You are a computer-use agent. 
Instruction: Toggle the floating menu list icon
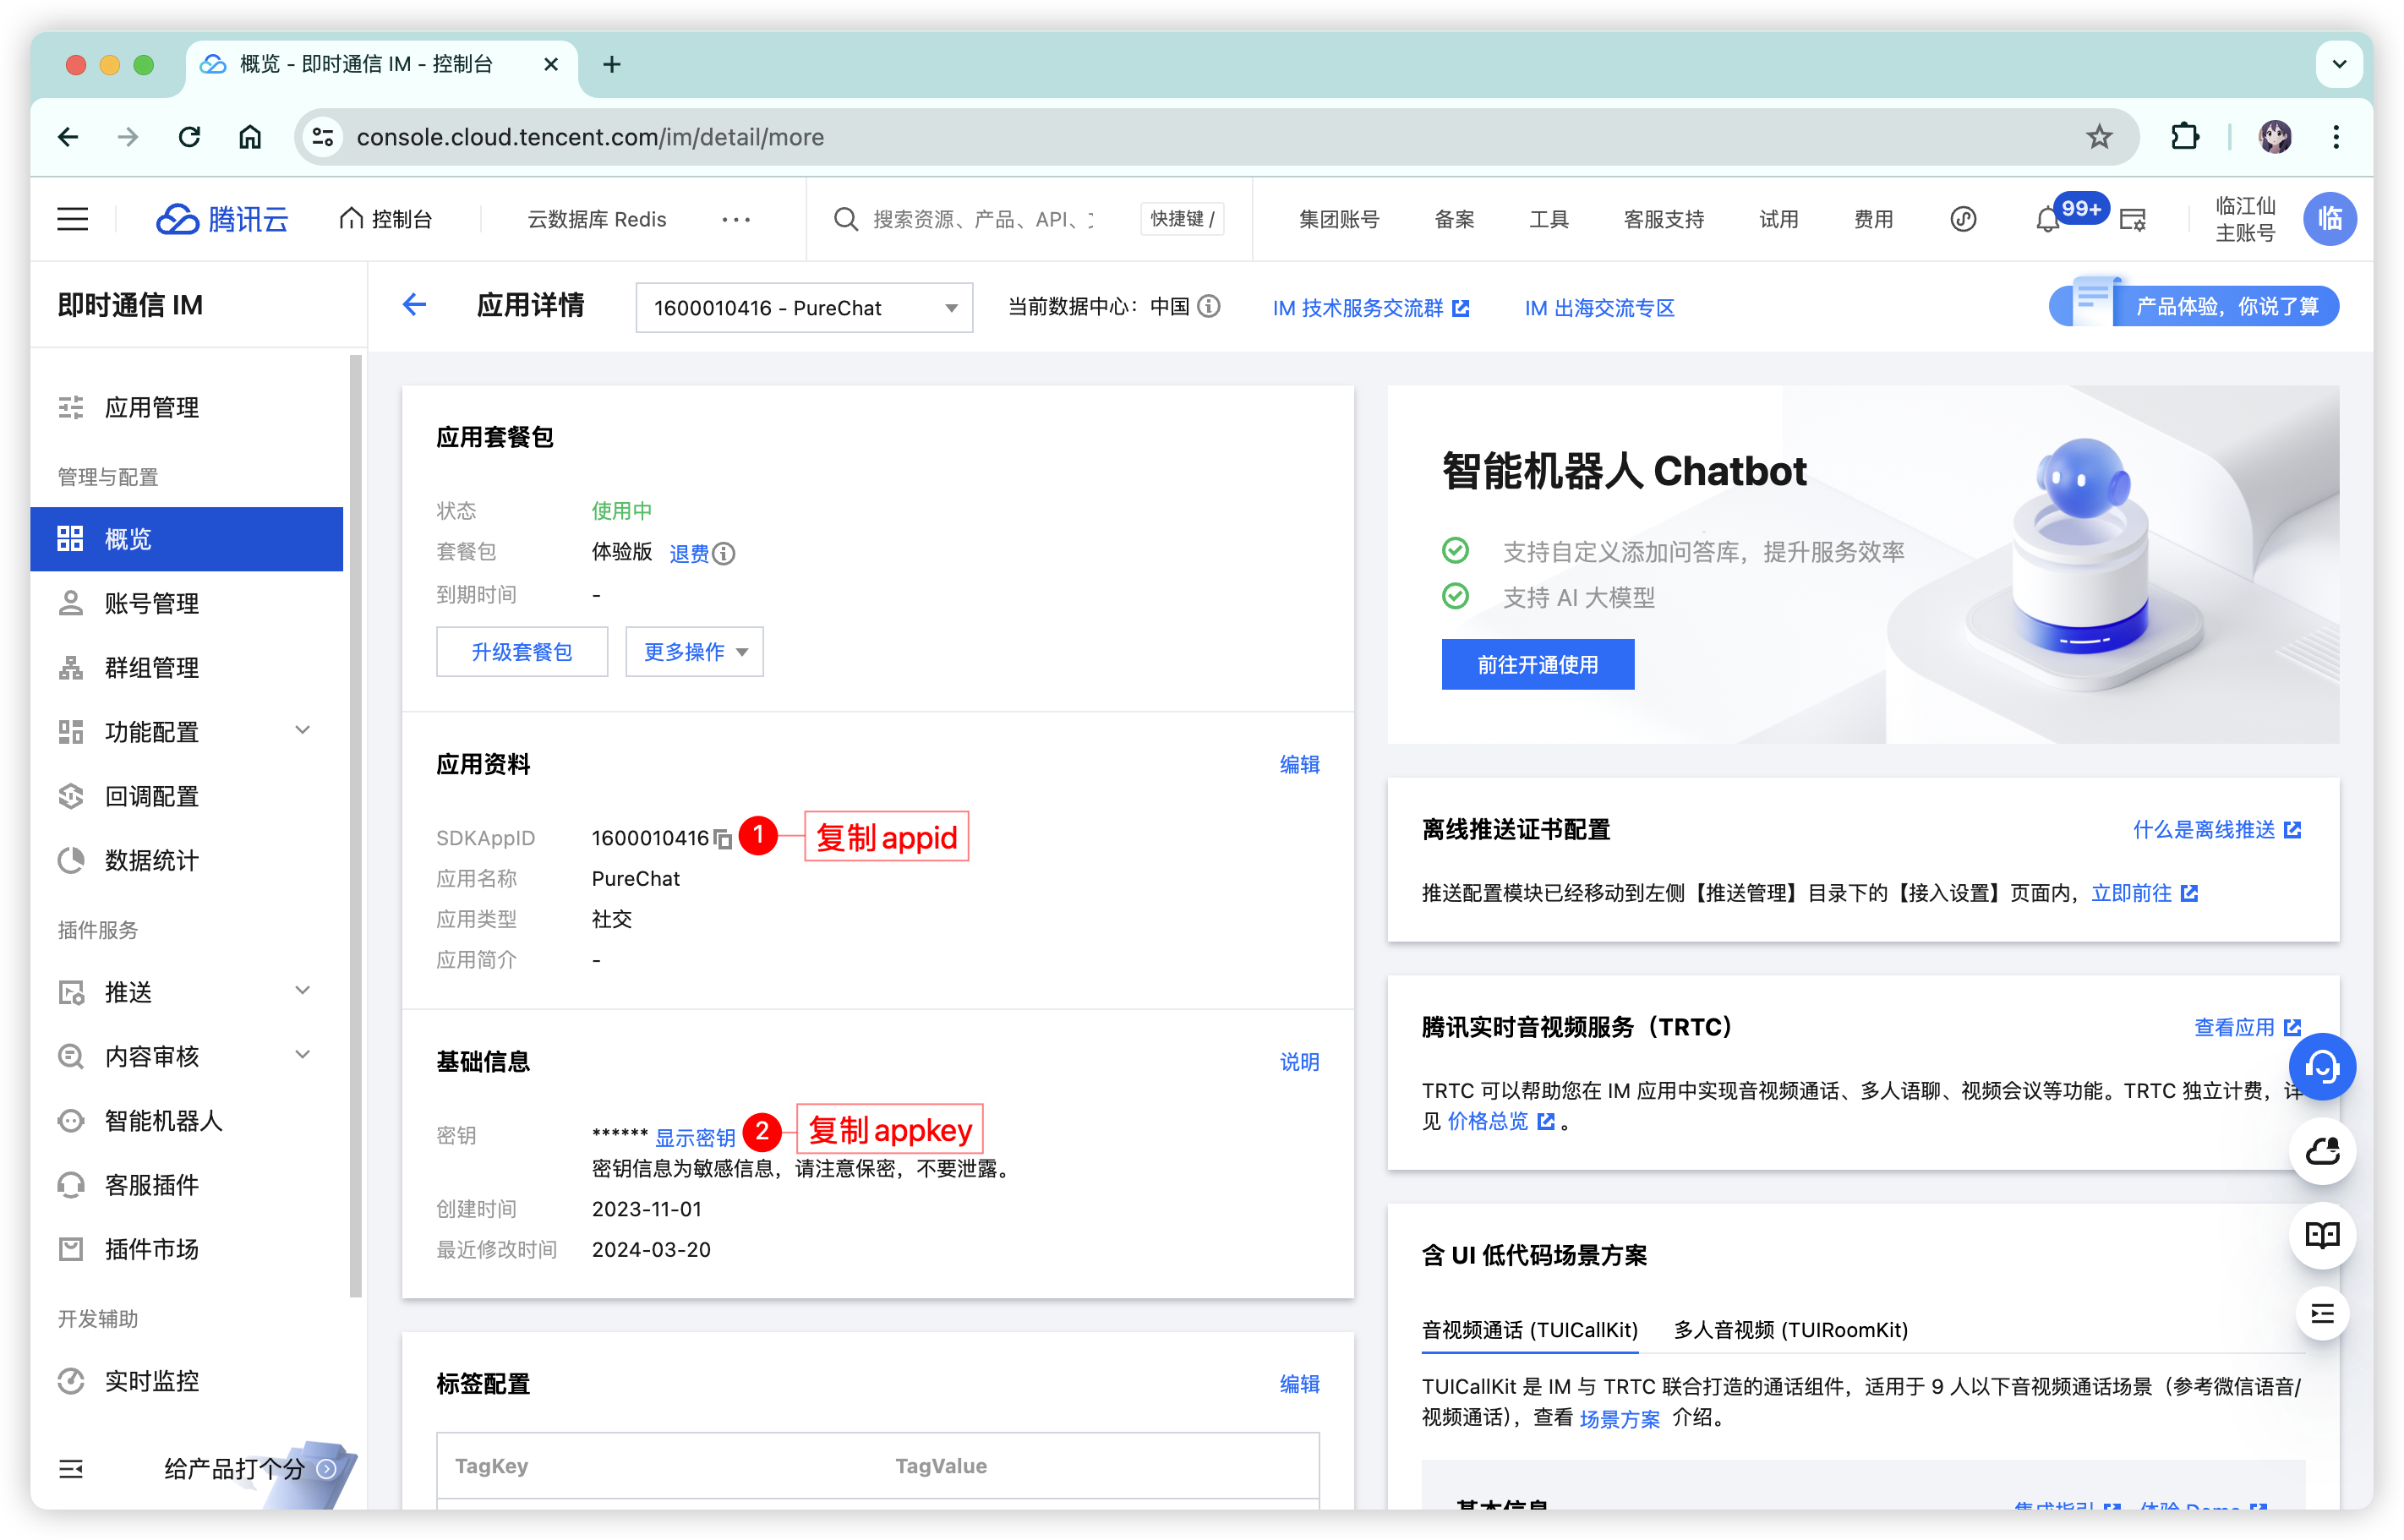[2321, 1313]
